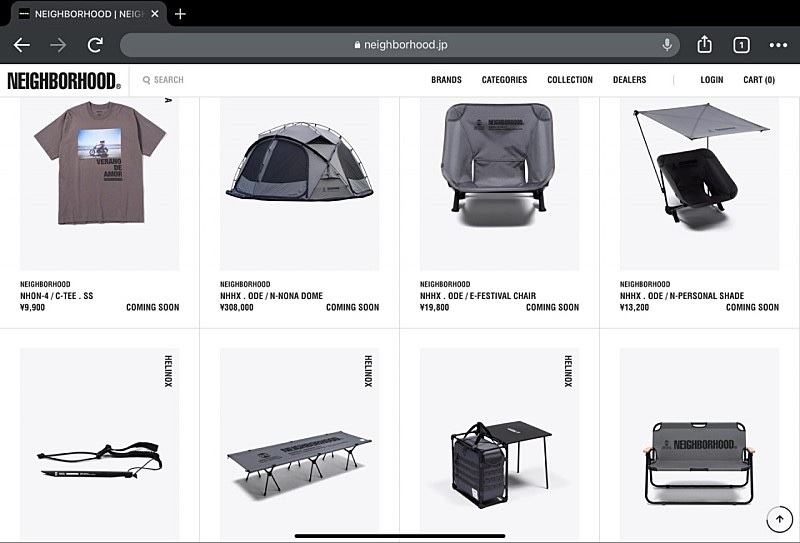
Task: Open the scroll-to-top arrow button
Action: 779,519
